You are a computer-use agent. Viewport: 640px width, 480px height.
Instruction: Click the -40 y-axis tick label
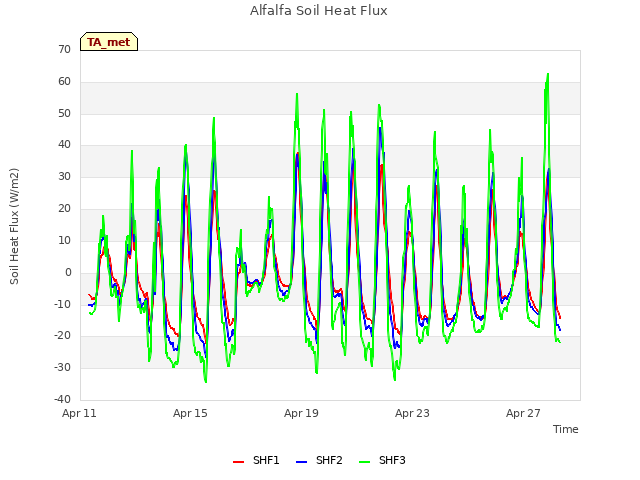click(62, 399)
